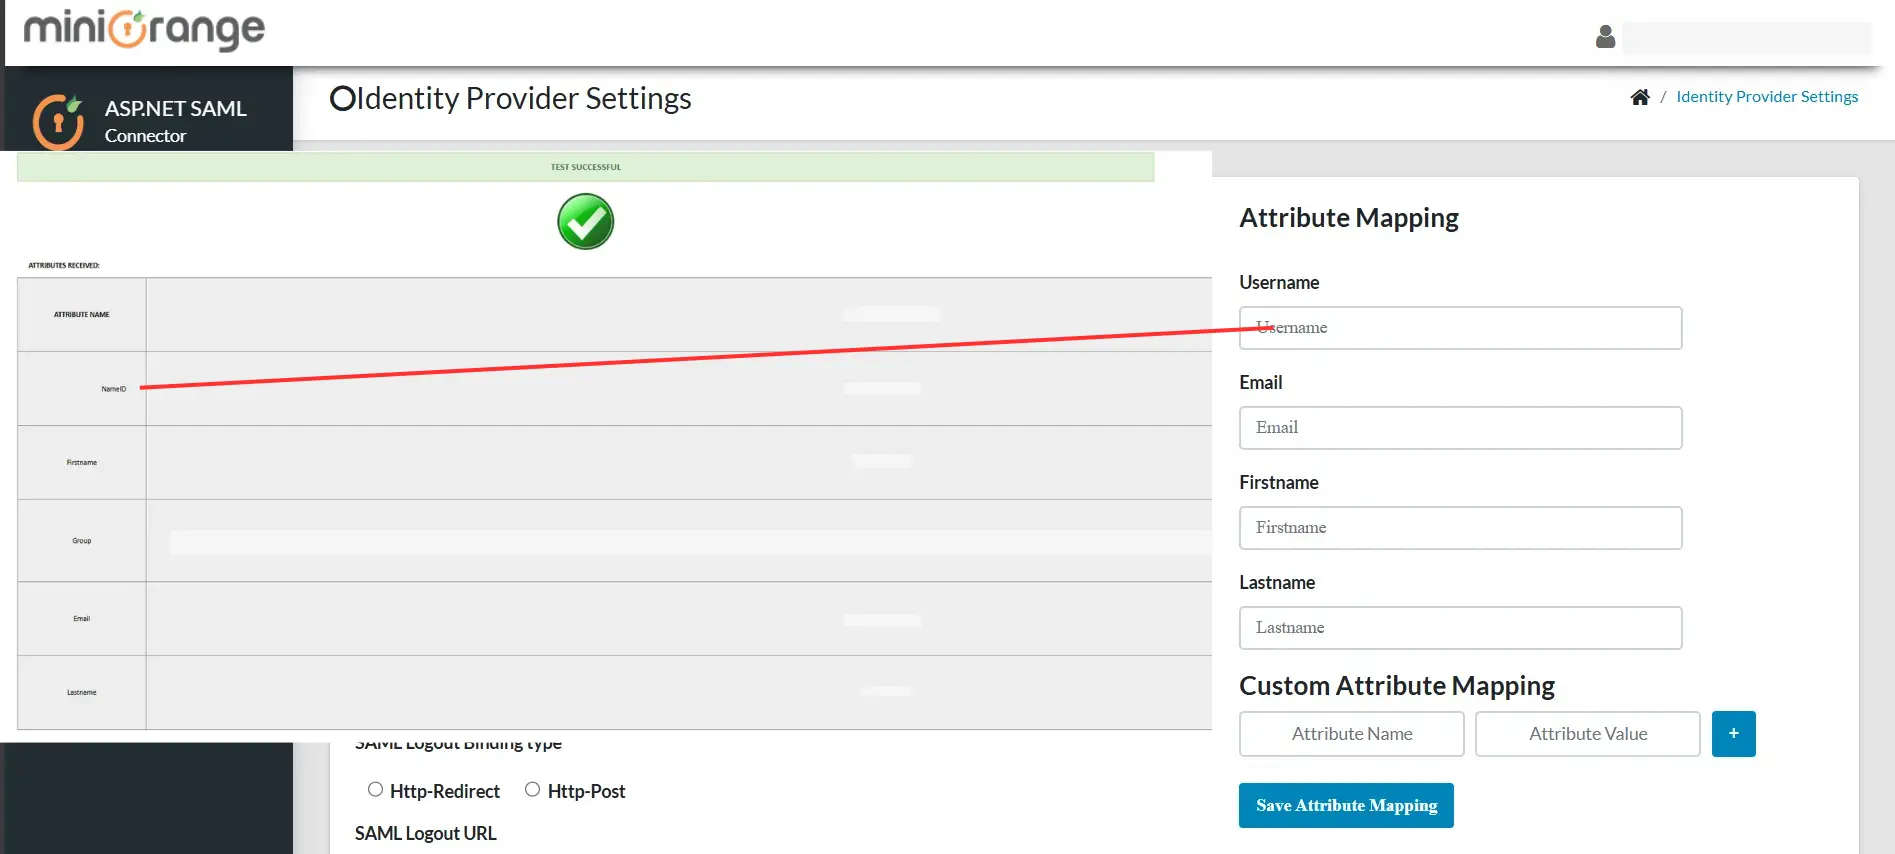
Task: Click the ASP.NET SAML Connector logo icon
Action: click(x=58, y=122)
